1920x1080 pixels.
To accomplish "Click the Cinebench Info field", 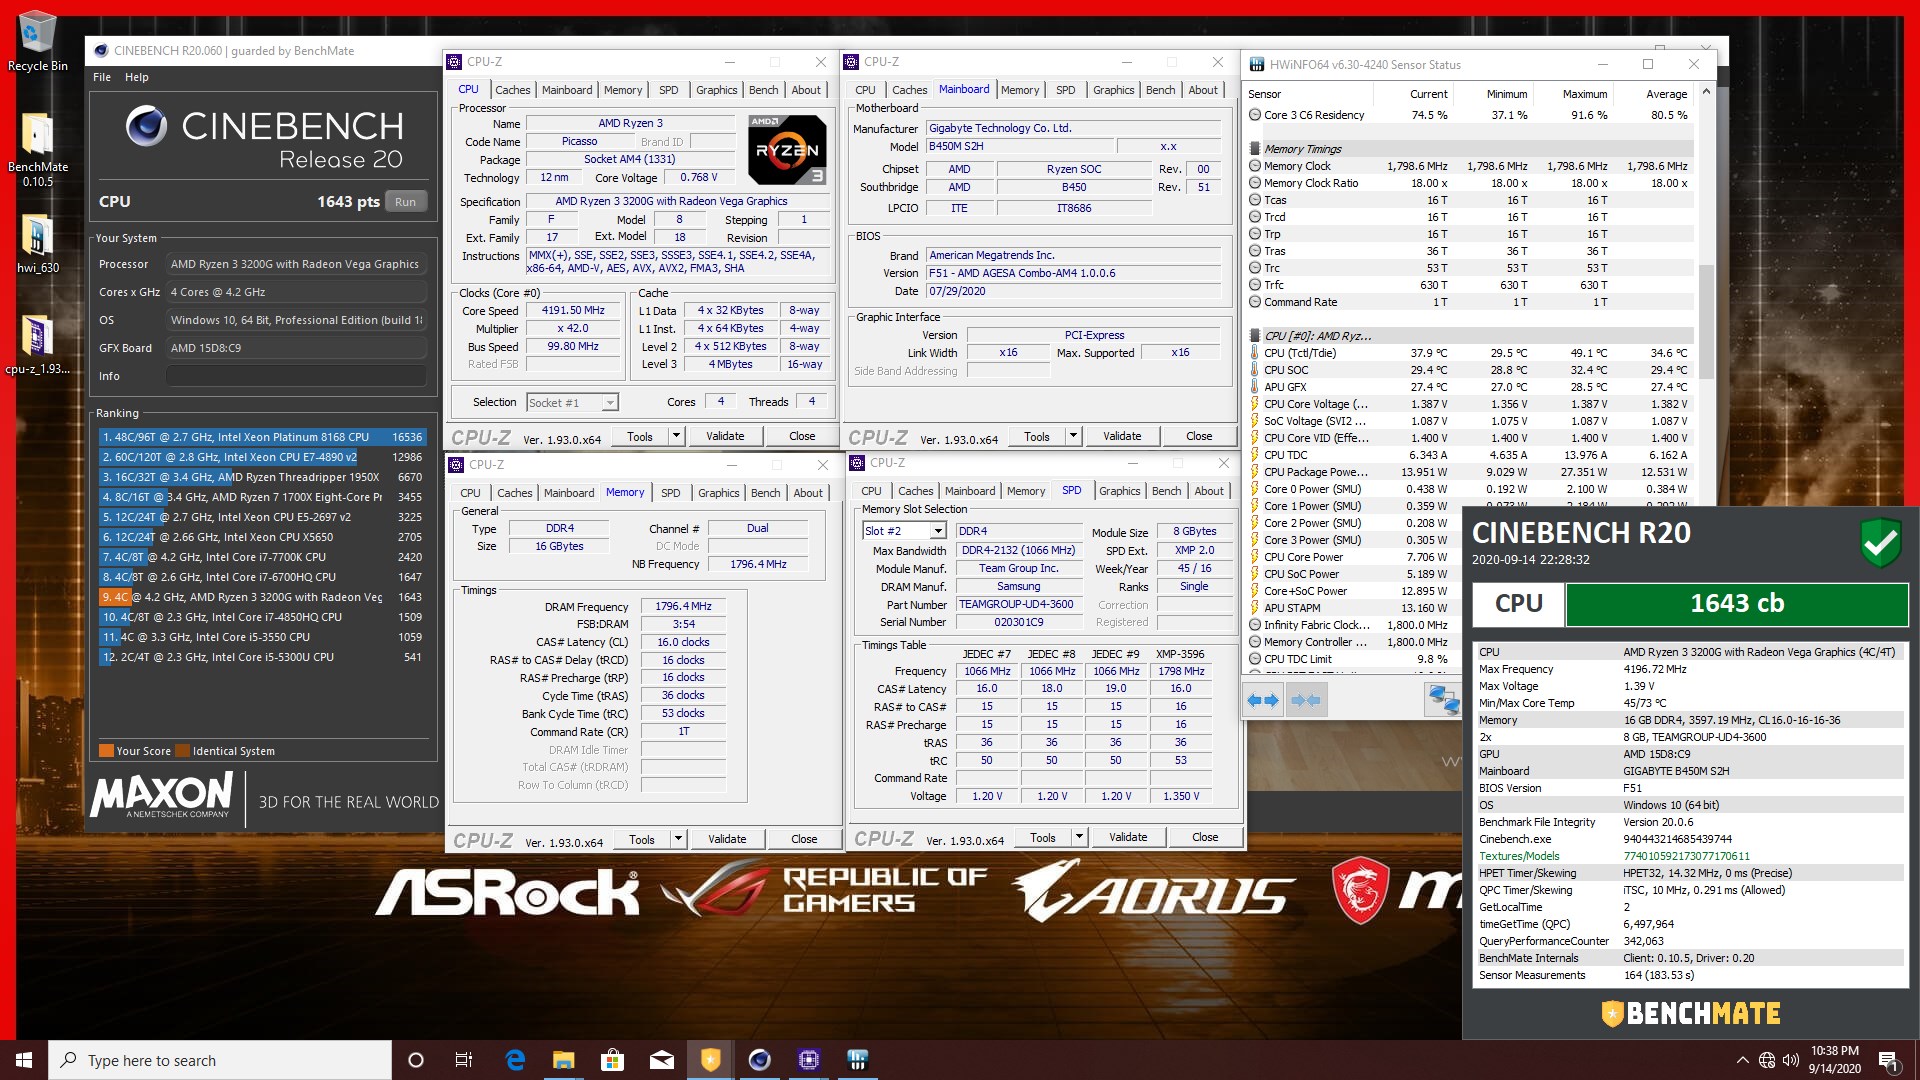I will tap(296, 376).
